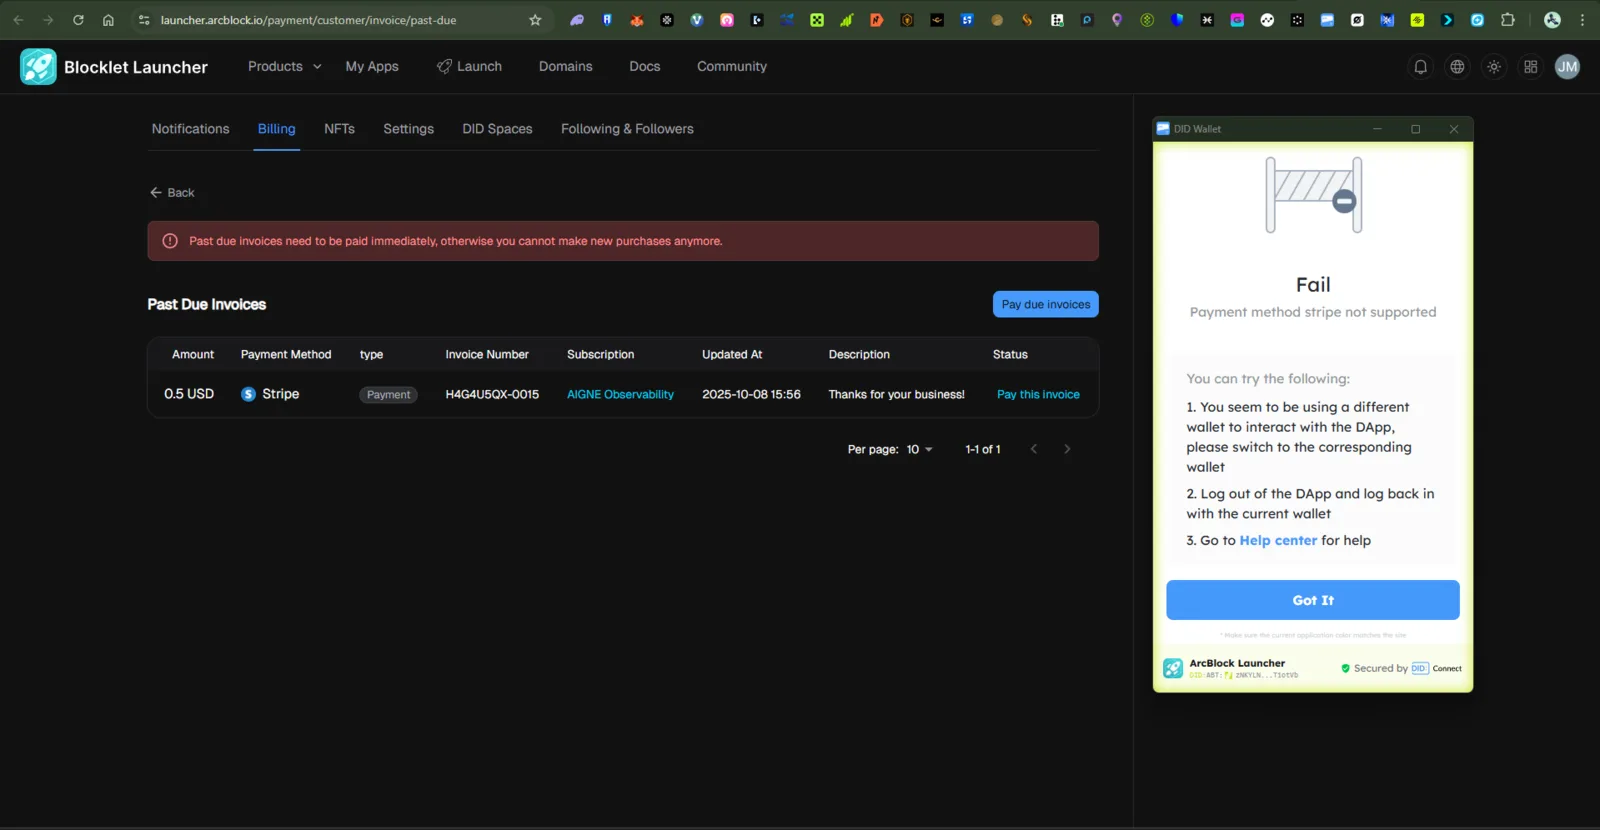Open the Chrome profile avatar
Viewport: 1600px width, 830px height.
1552,20
